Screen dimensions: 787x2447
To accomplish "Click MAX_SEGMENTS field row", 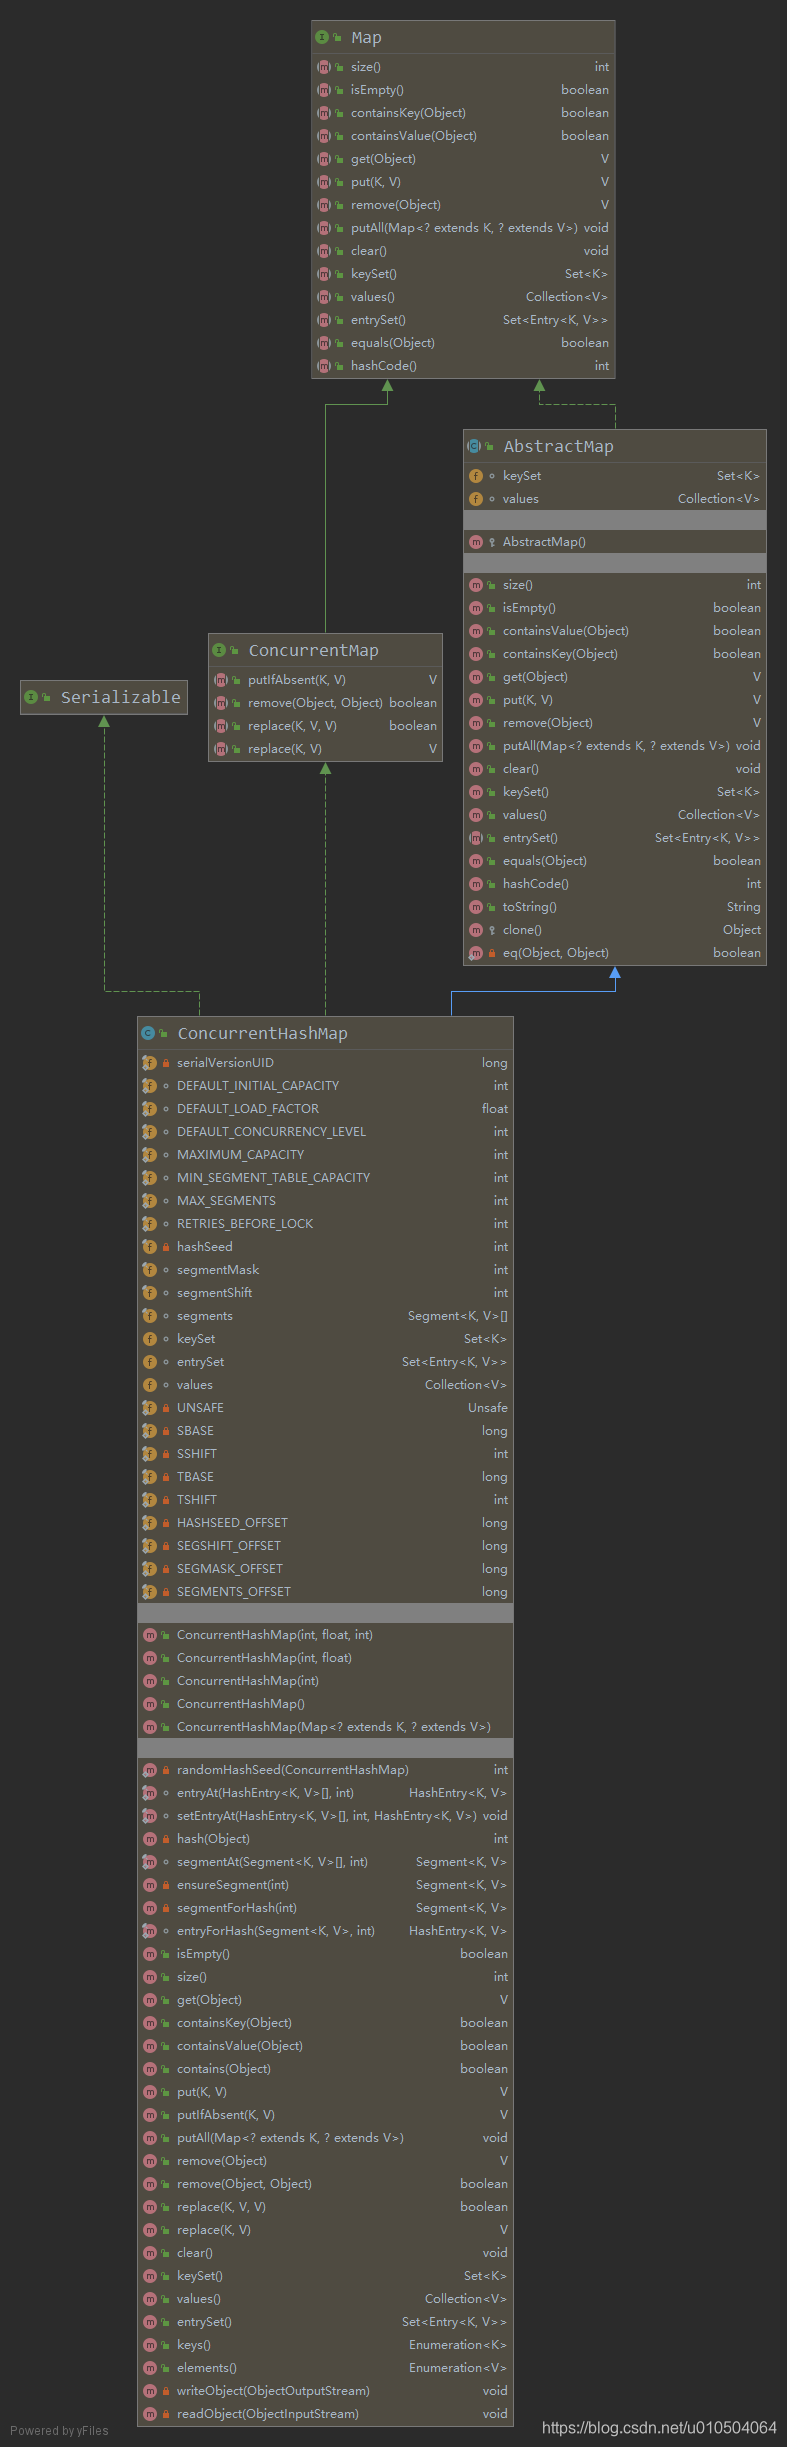I will [x=325, y=1201].
